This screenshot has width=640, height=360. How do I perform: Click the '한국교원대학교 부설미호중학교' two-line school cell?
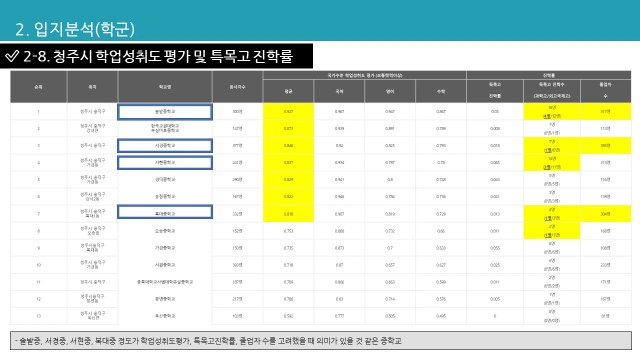tap(165, 129)
